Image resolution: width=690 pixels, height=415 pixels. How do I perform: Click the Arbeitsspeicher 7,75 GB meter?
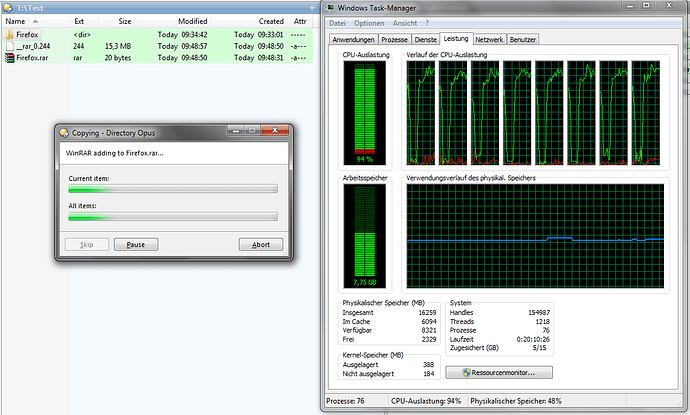[x=364, y=236]
